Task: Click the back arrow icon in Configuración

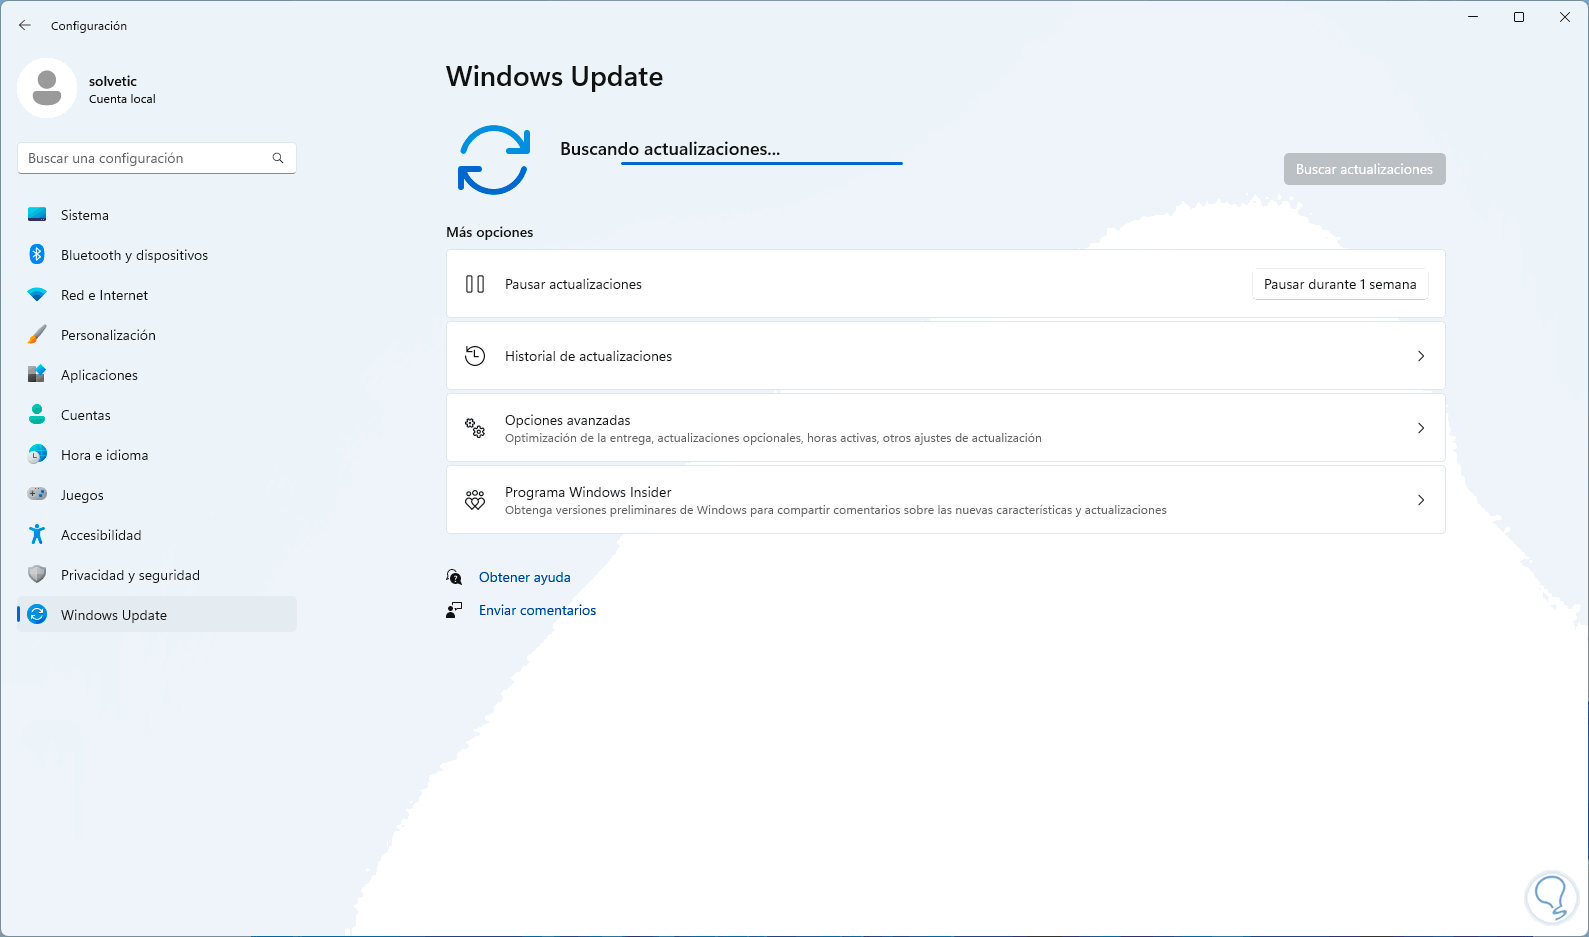Action: pos(25,25)
